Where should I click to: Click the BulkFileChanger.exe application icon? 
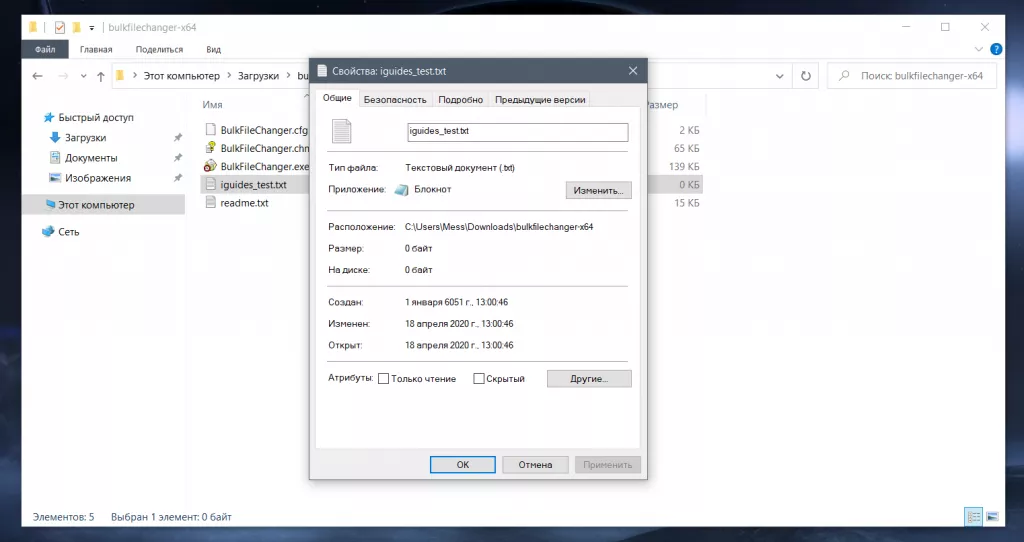click(x=210, y=166)
